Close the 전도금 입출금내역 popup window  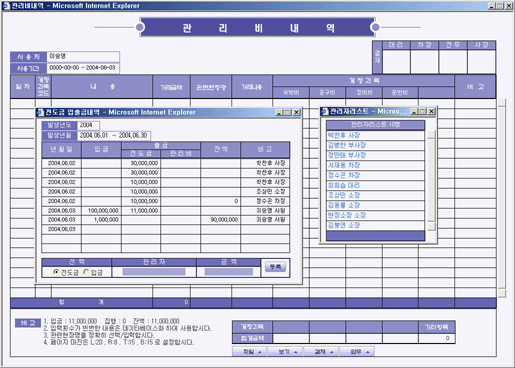click(296, 112)
